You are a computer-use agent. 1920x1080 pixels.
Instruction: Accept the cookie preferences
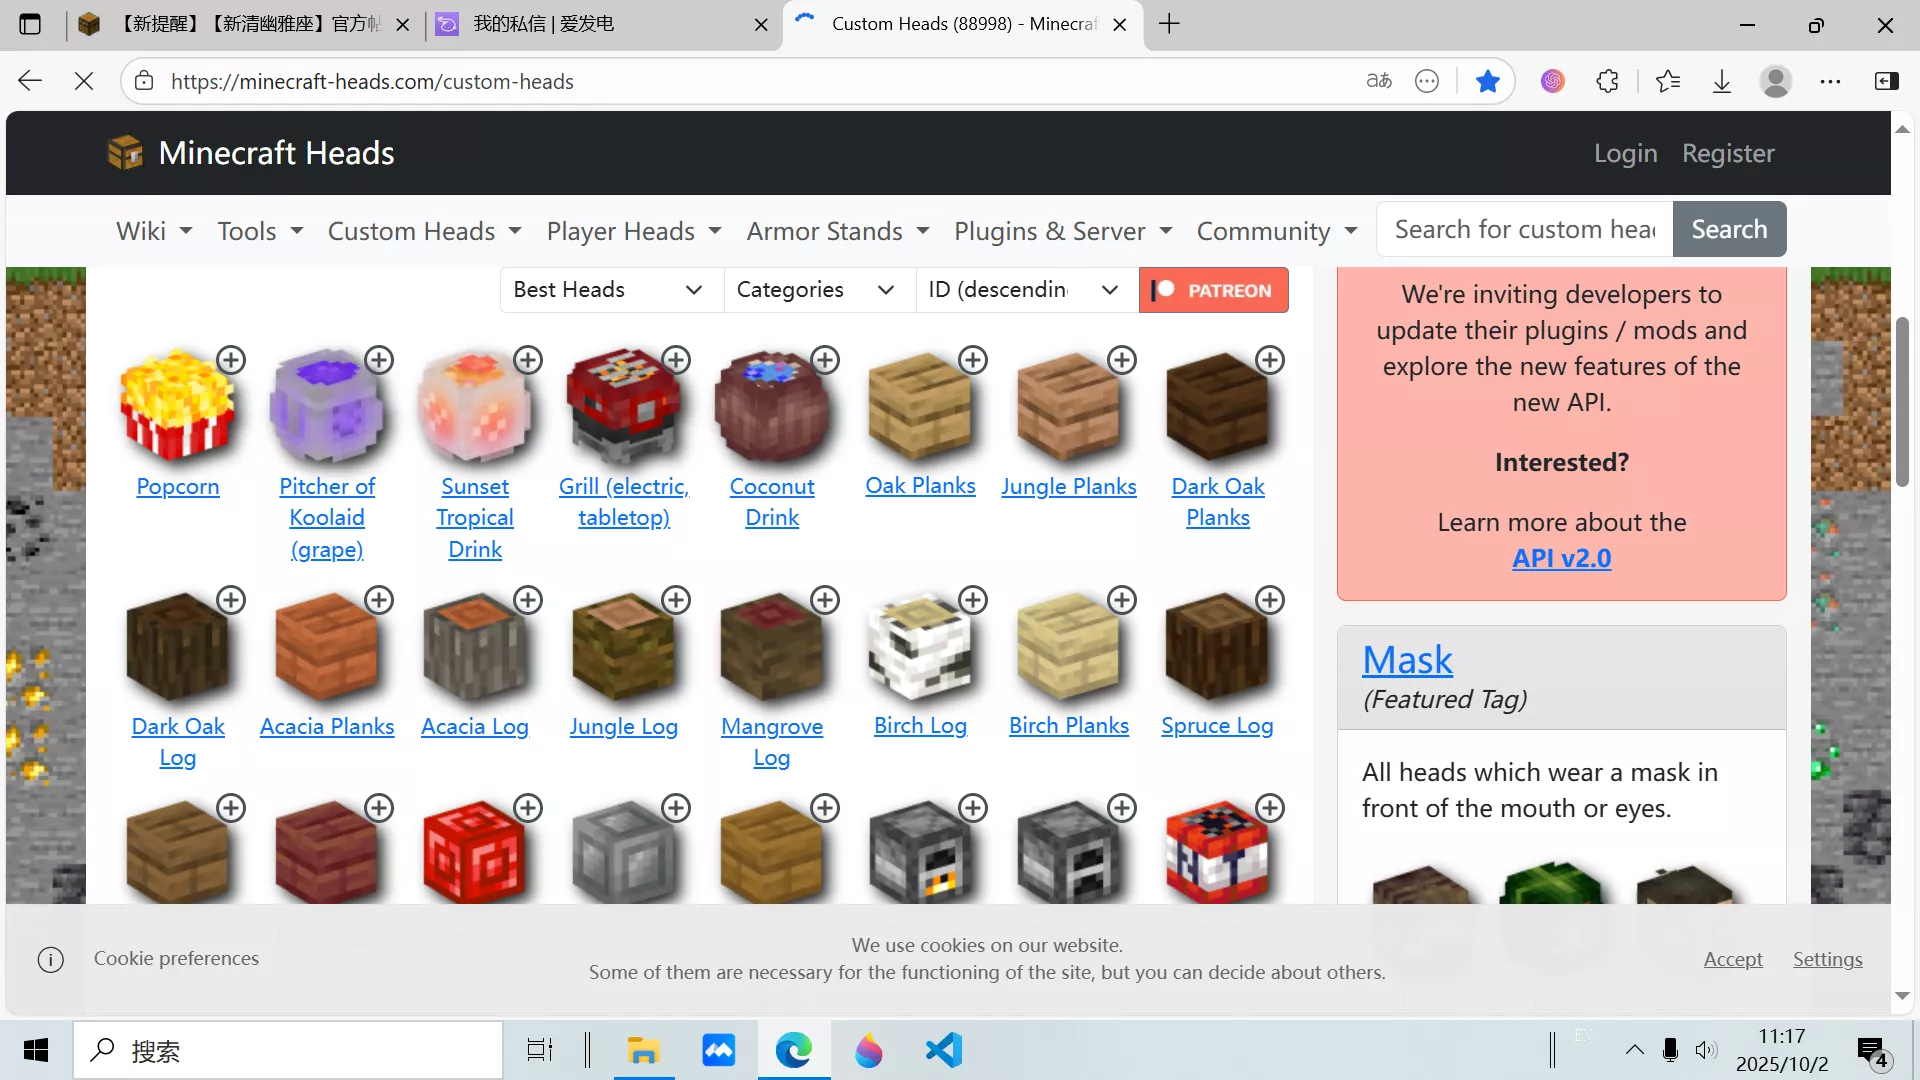point(1732,958)
